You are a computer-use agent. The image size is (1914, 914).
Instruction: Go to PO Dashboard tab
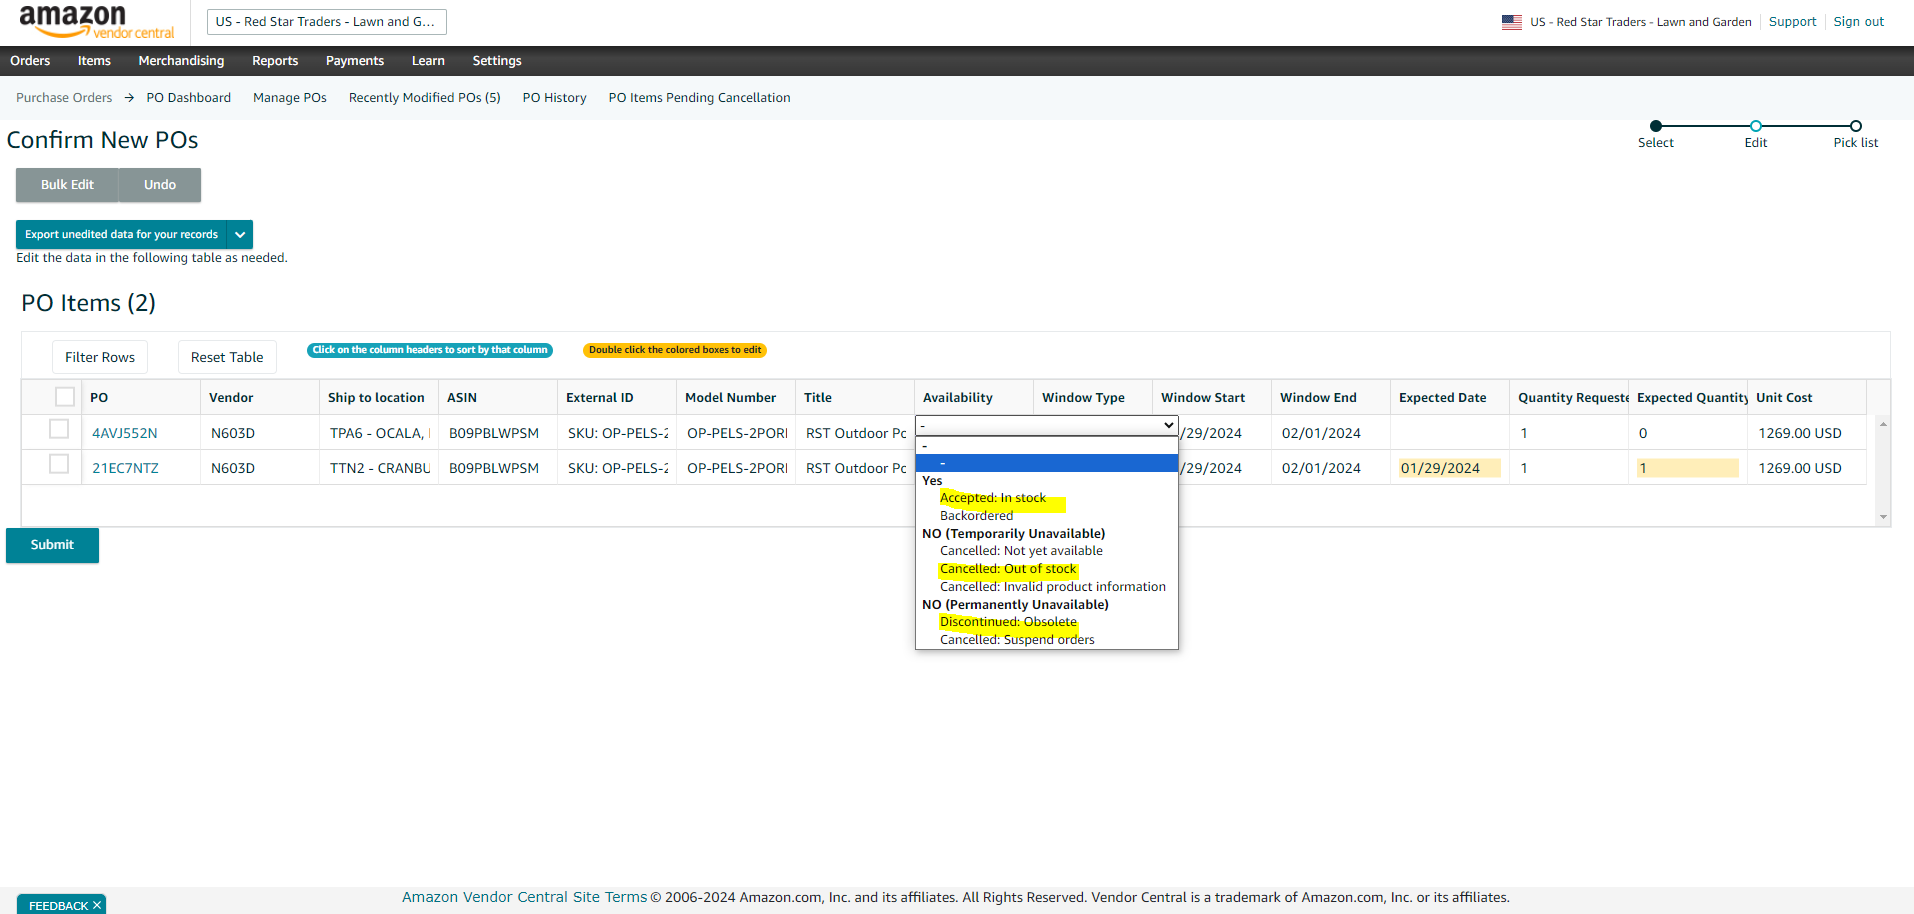point(188,98)
